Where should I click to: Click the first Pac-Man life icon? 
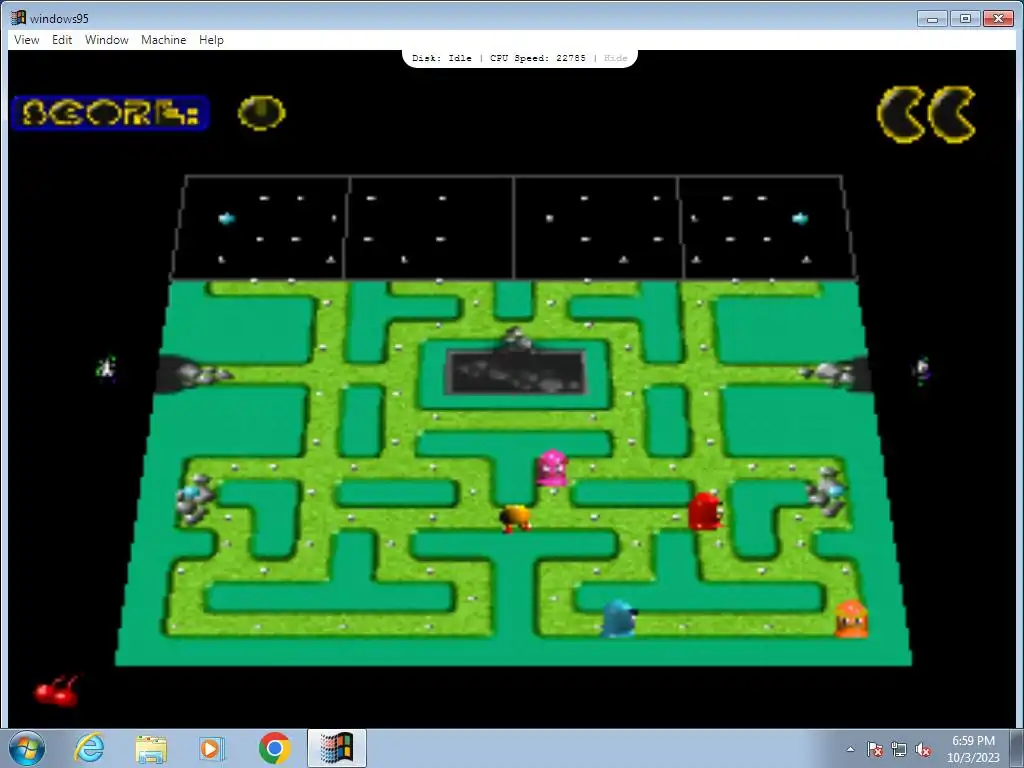pos(901,114)
